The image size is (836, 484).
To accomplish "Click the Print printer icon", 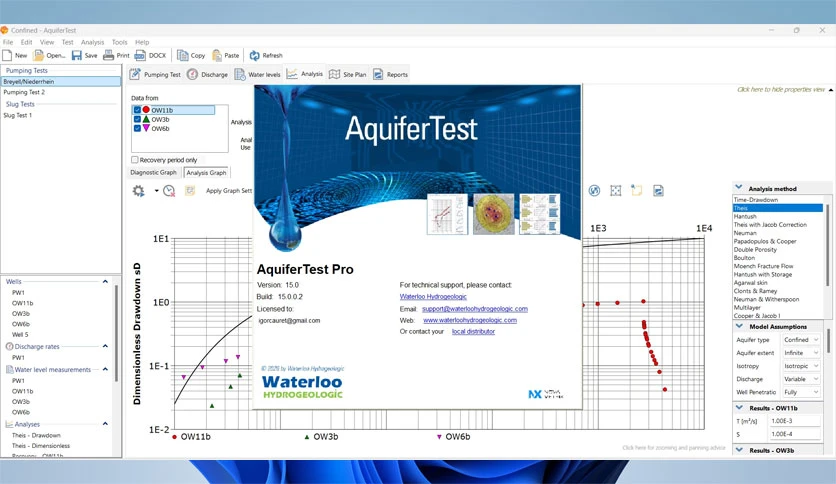I will pos(108,55).
